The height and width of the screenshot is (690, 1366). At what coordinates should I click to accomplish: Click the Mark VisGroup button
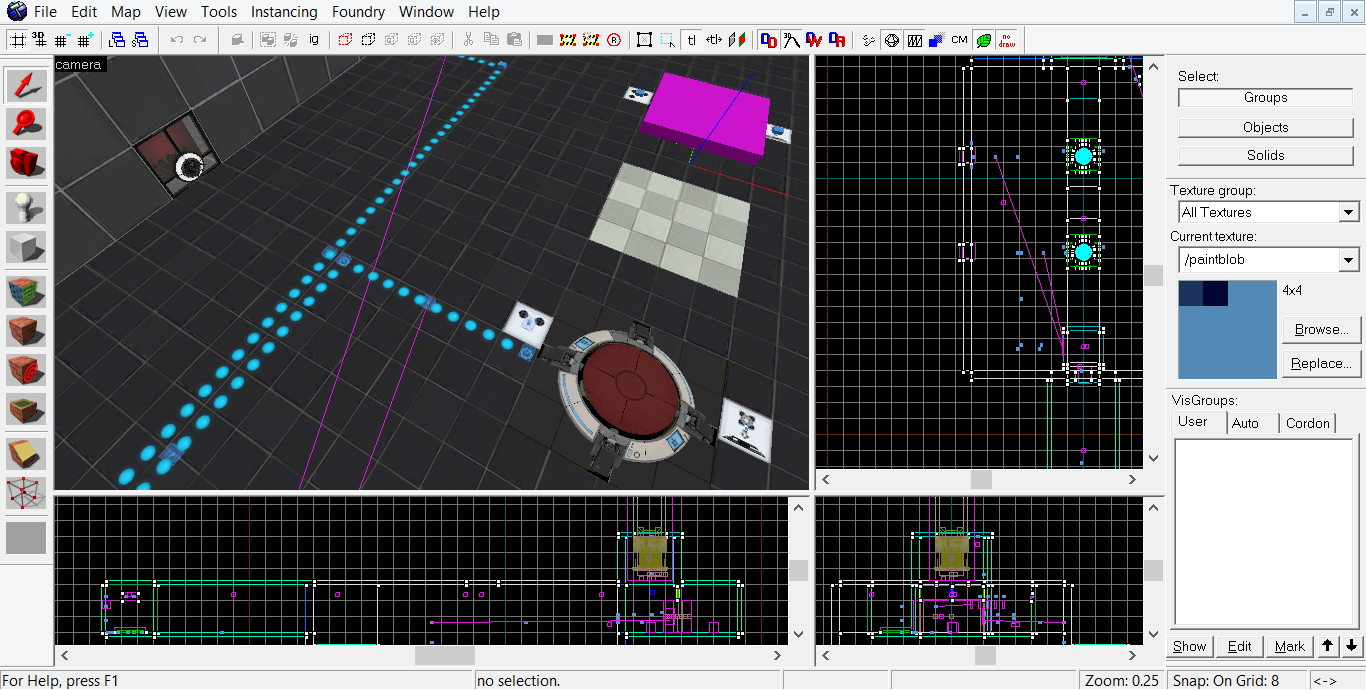click(1290, 646)
